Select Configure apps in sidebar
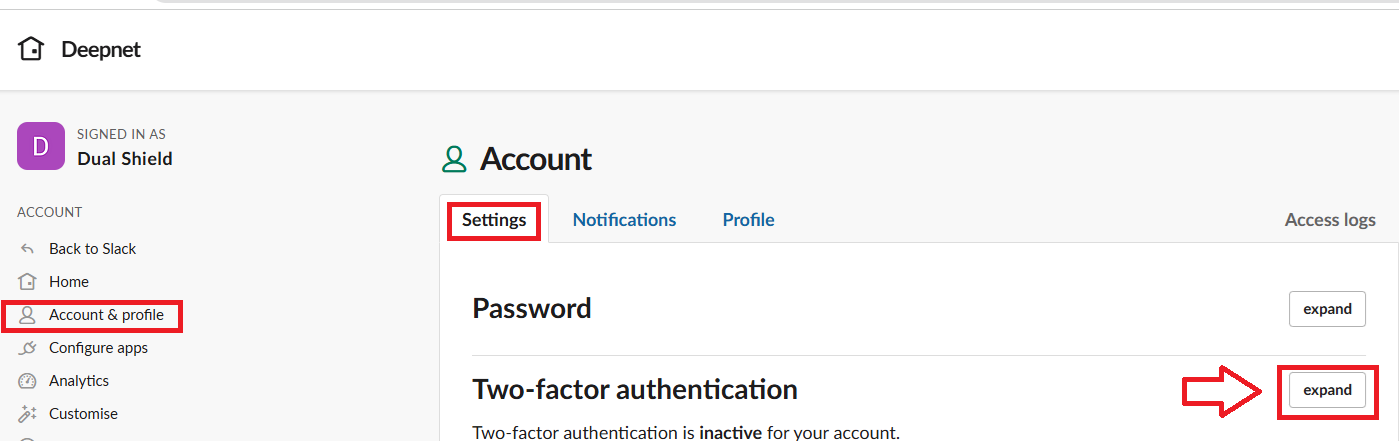Image resolution: width=1399 pixels, height=441 pixels. (98, 348)
